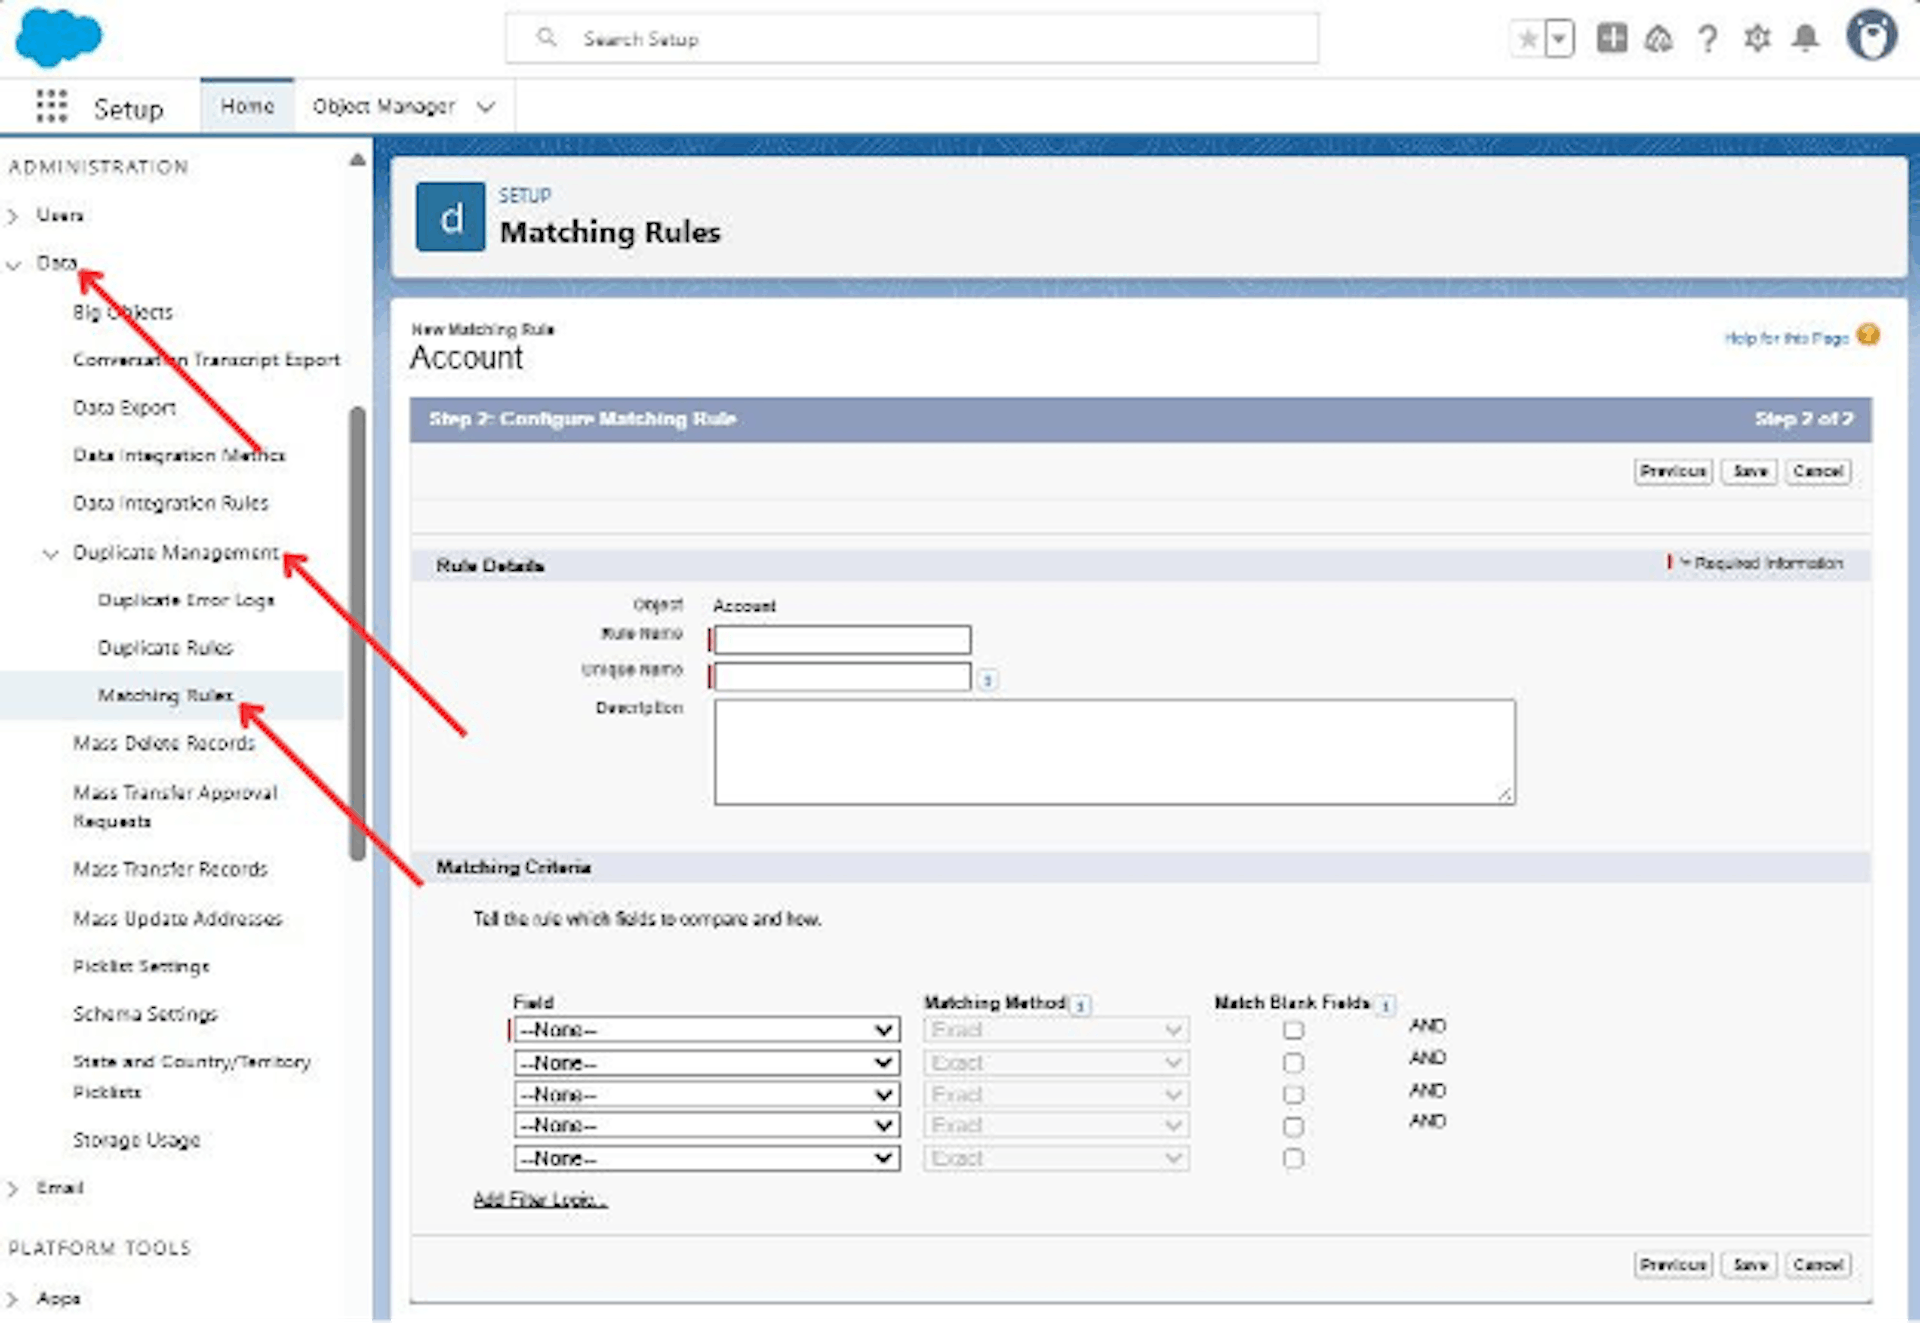Open Big Objects in sidebar
This screenshot has width=1920, height=1323.
(x=122, y=312)
